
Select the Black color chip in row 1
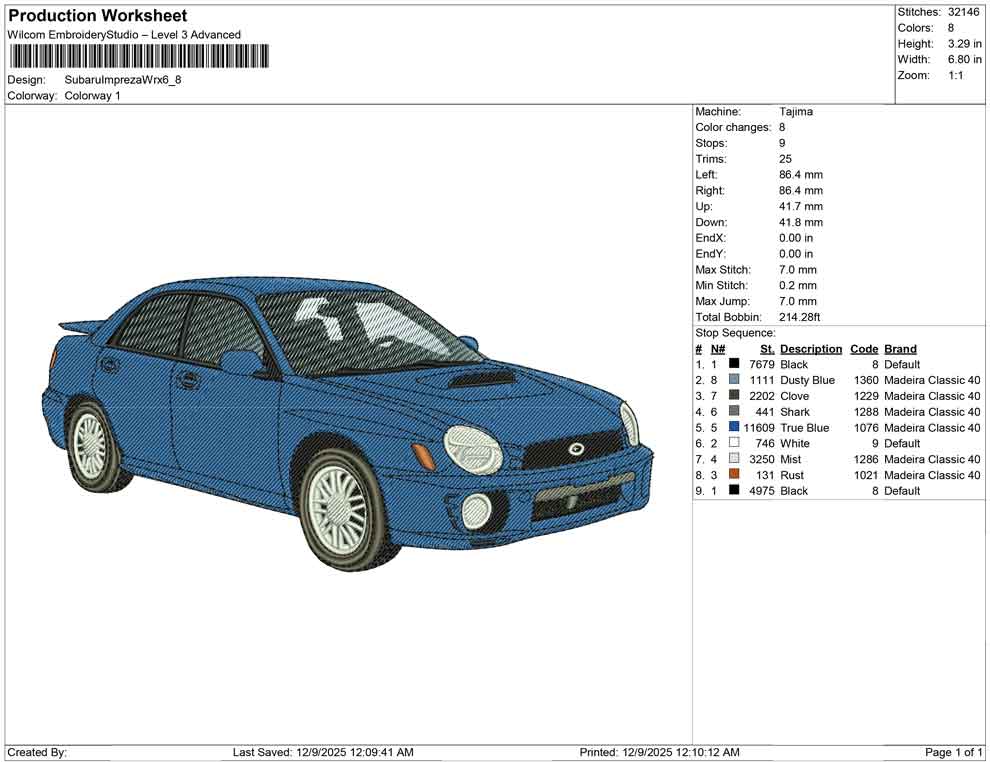pos(735,364)
